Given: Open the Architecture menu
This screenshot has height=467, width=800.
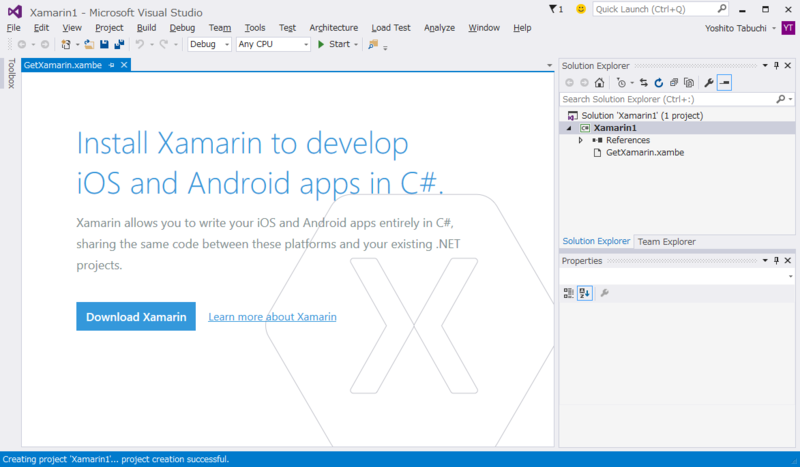Looking at the screenshot, I should [334, 28].
